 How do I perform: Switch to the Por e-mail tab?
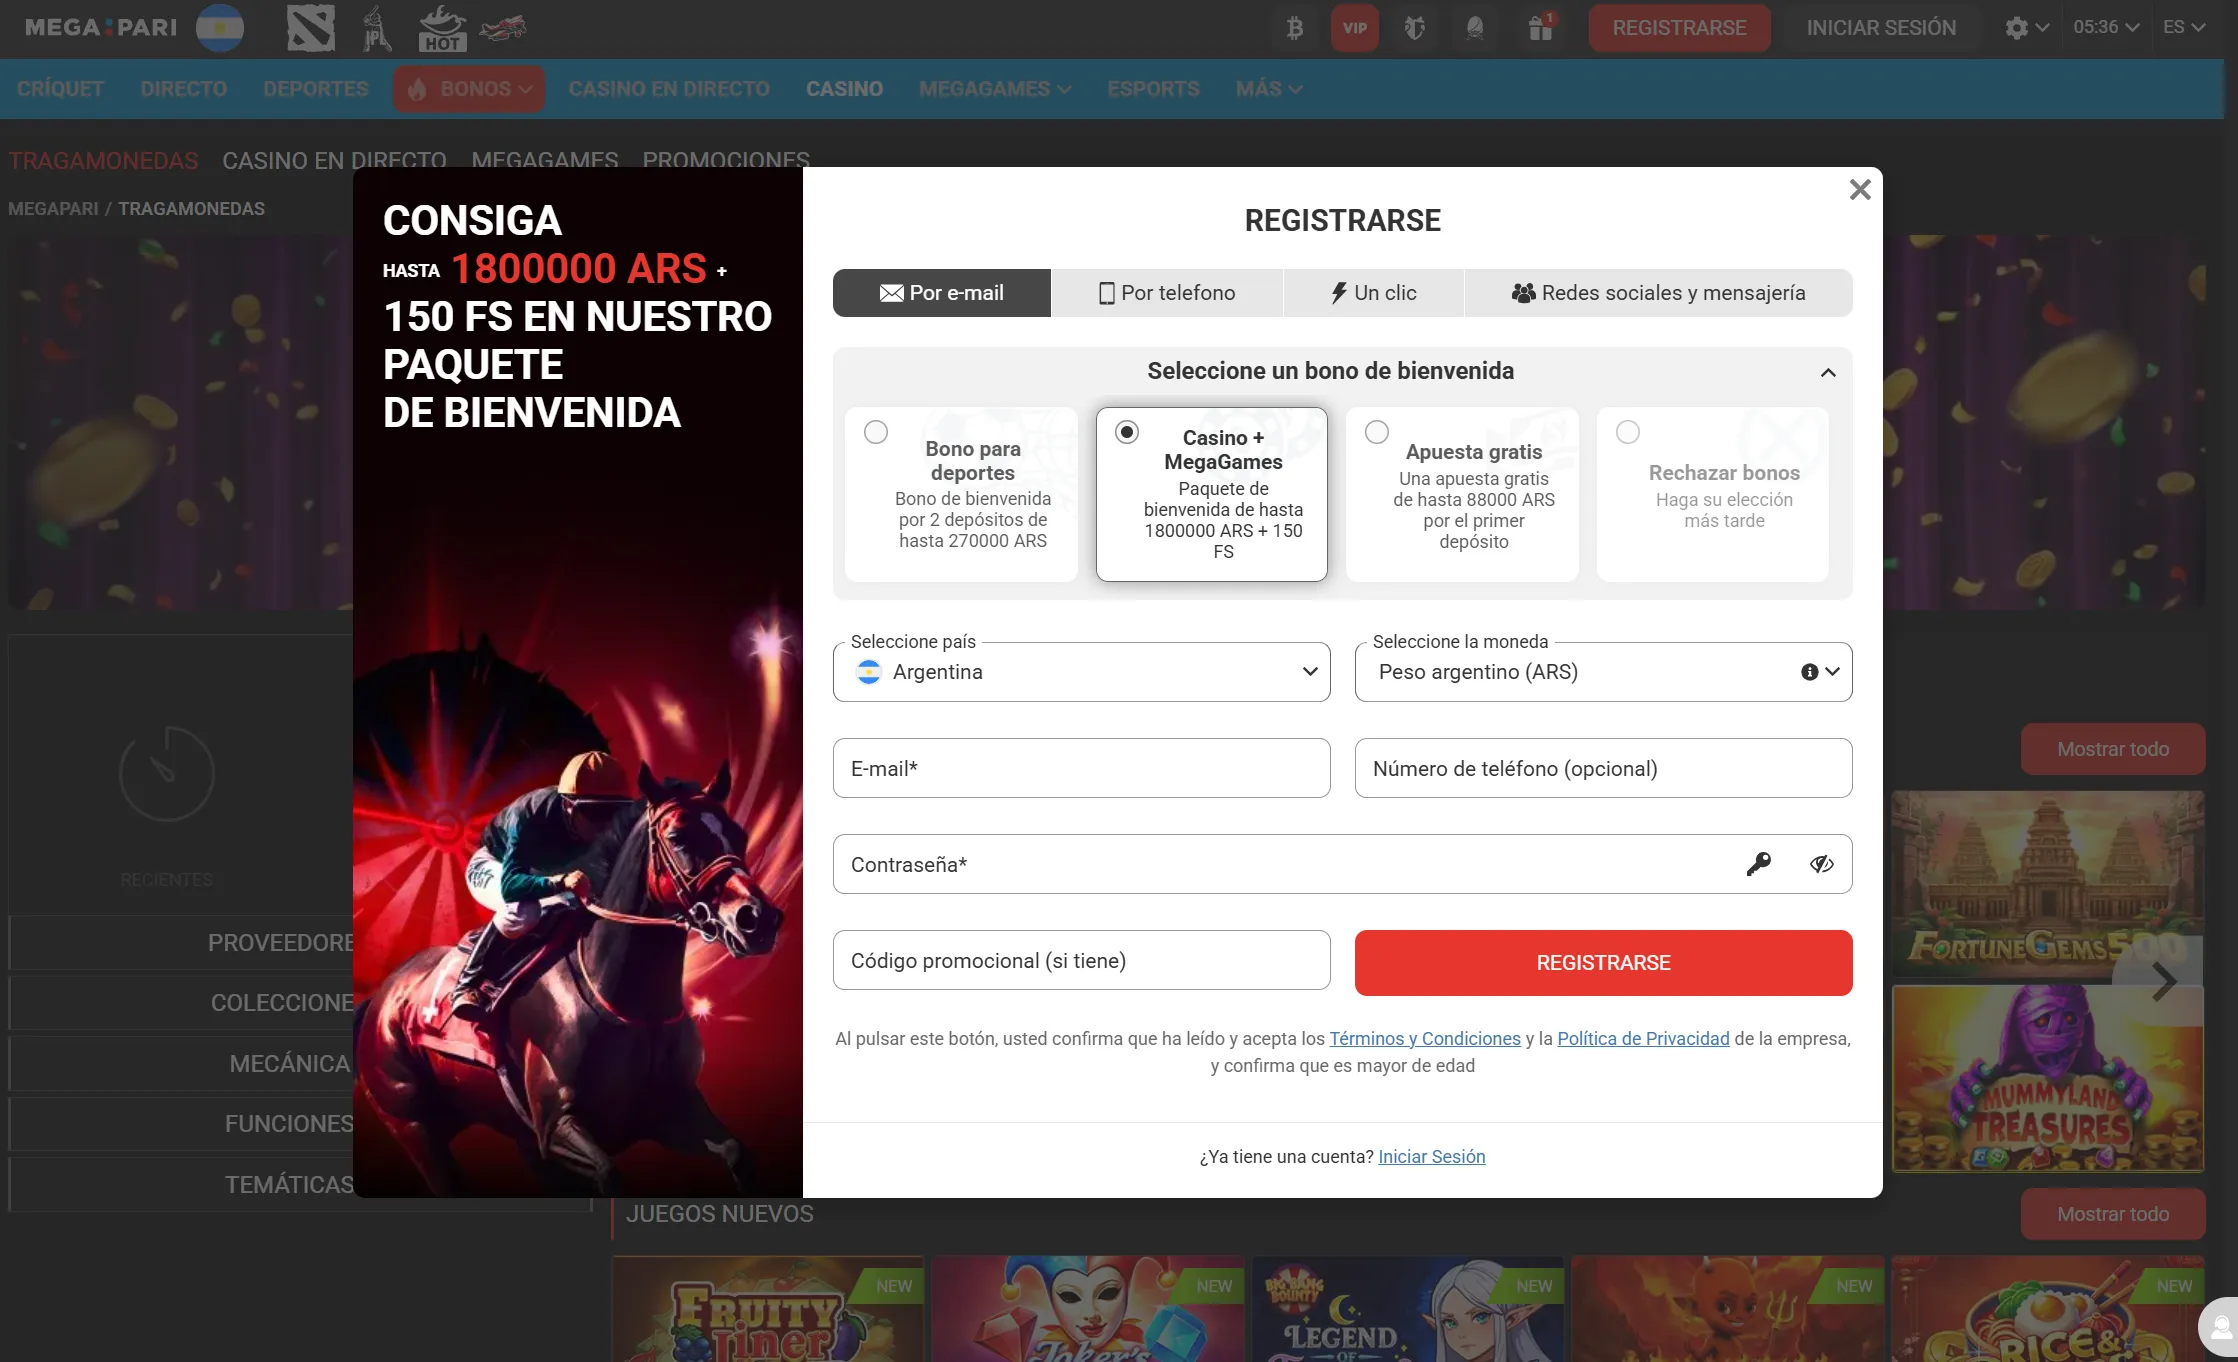coord(942,293)
